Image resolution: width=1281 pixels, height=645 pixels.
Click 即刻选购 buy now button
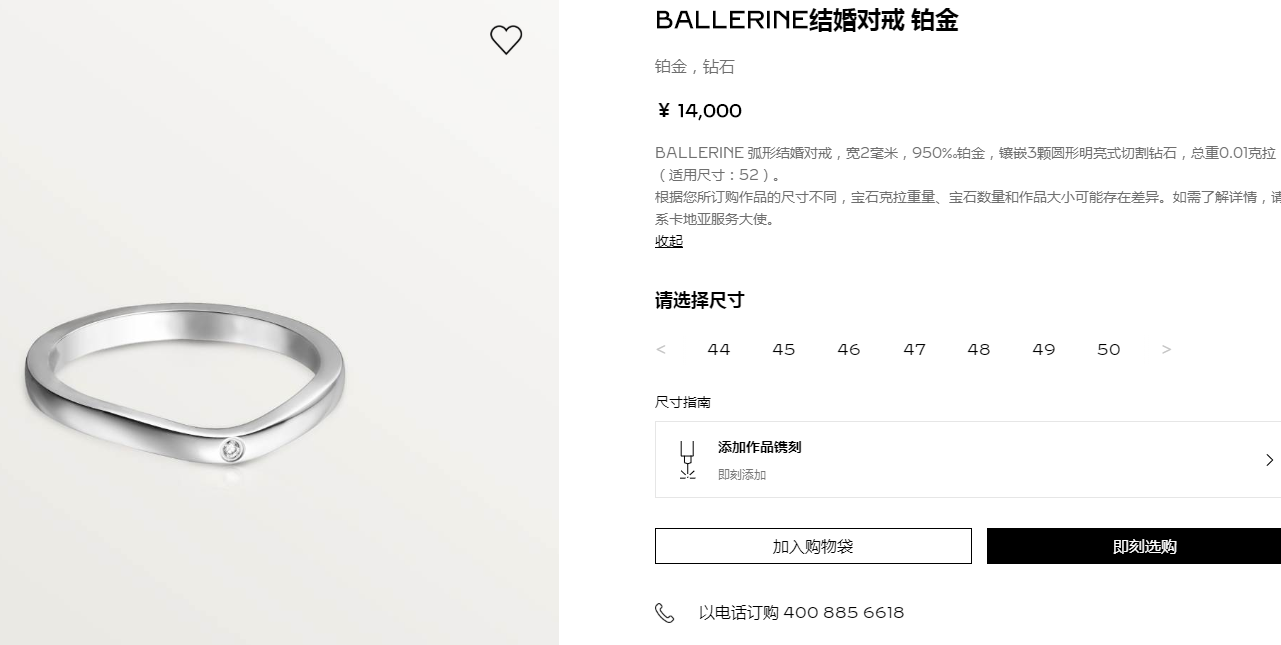click(x=1134, y=546)
